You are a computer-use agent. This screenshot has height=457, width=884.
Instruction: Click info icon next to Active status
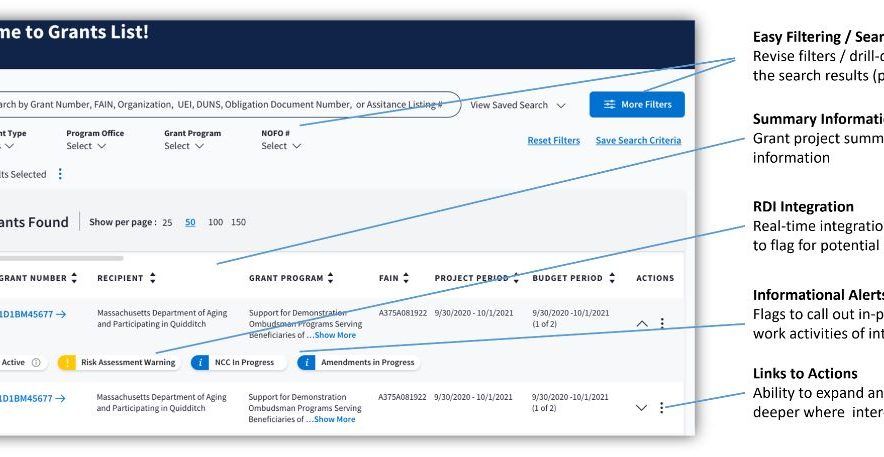[36, 363]
